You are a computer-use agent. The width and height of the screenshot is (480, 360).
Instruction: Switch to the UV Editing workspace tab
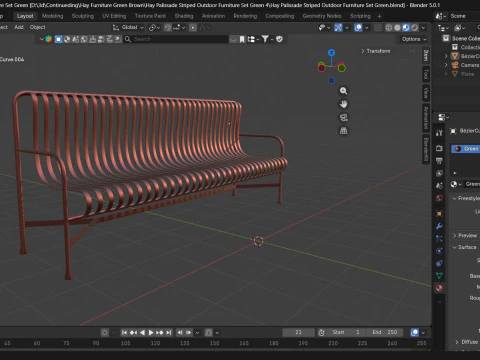tap(114, 16)
